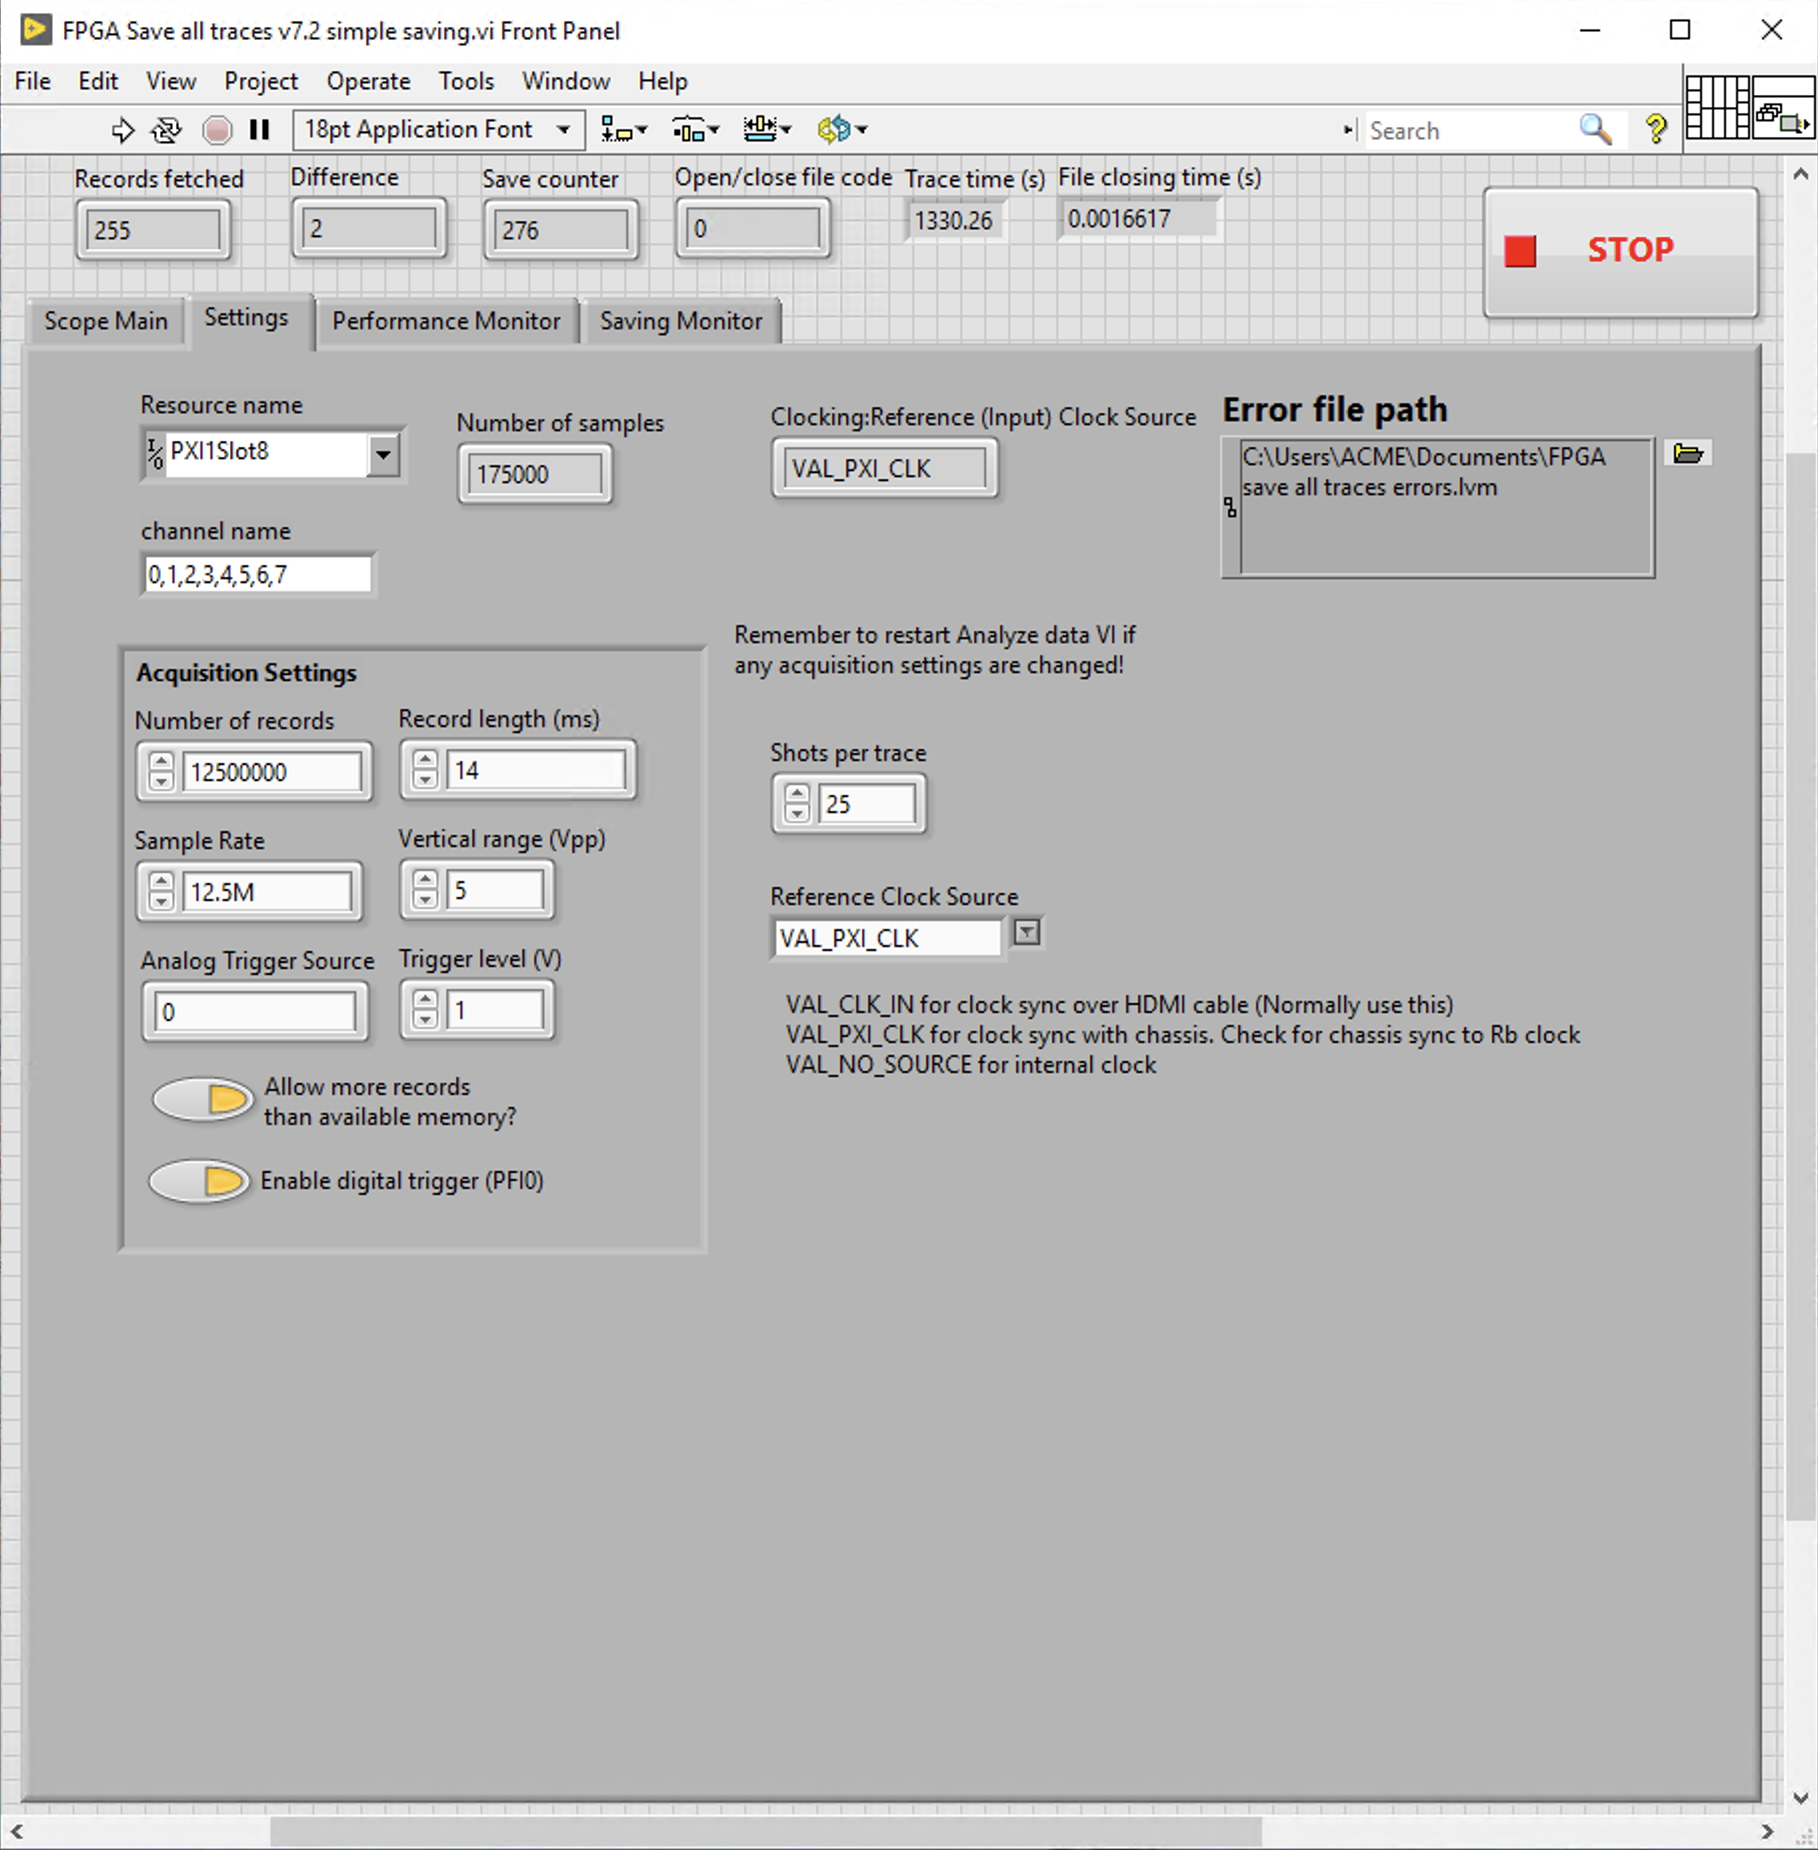Switch to the Performance Monitor tab
The height and width of the screenshot is (1850, 1818).
click(x=446, y=321)
